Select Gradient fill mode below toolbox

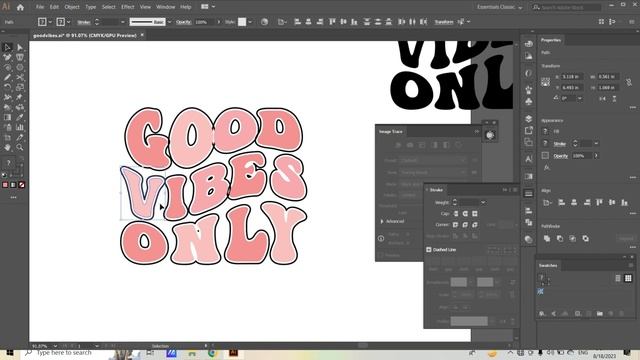click(13, 185)
